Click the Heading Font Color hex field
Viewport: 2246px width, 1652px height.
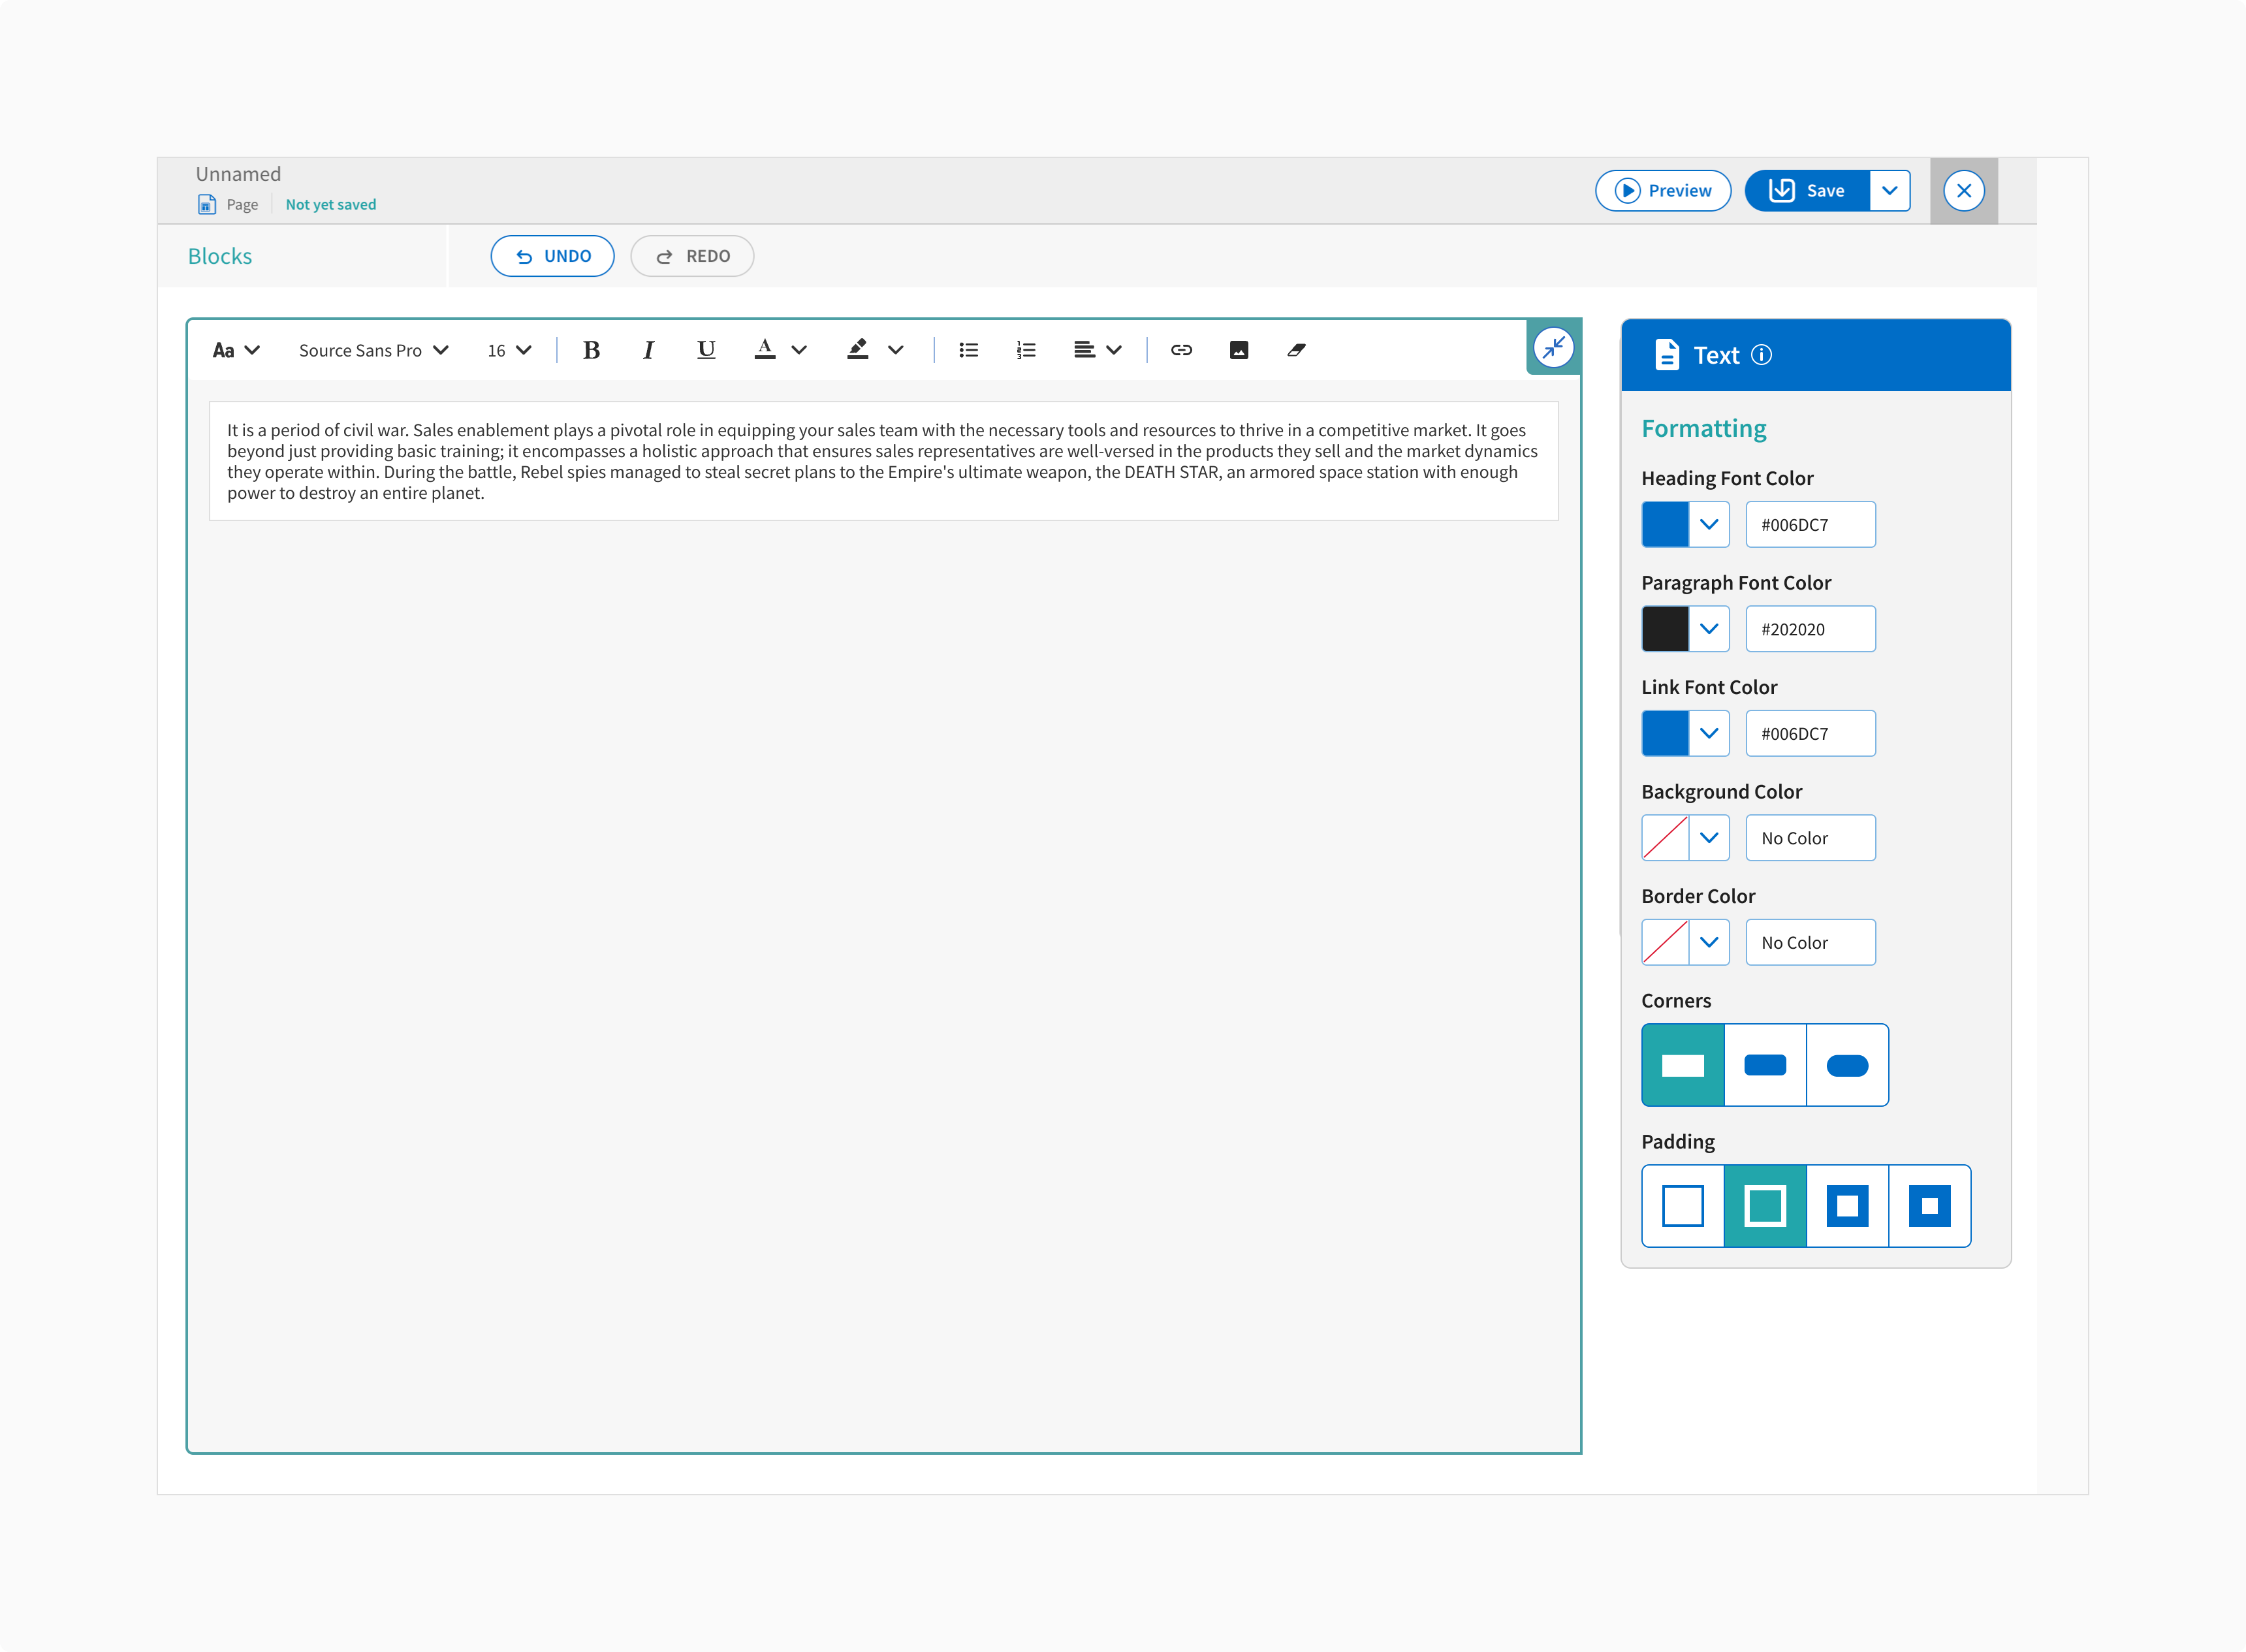pyautogui.click(x=1810, y=525)
